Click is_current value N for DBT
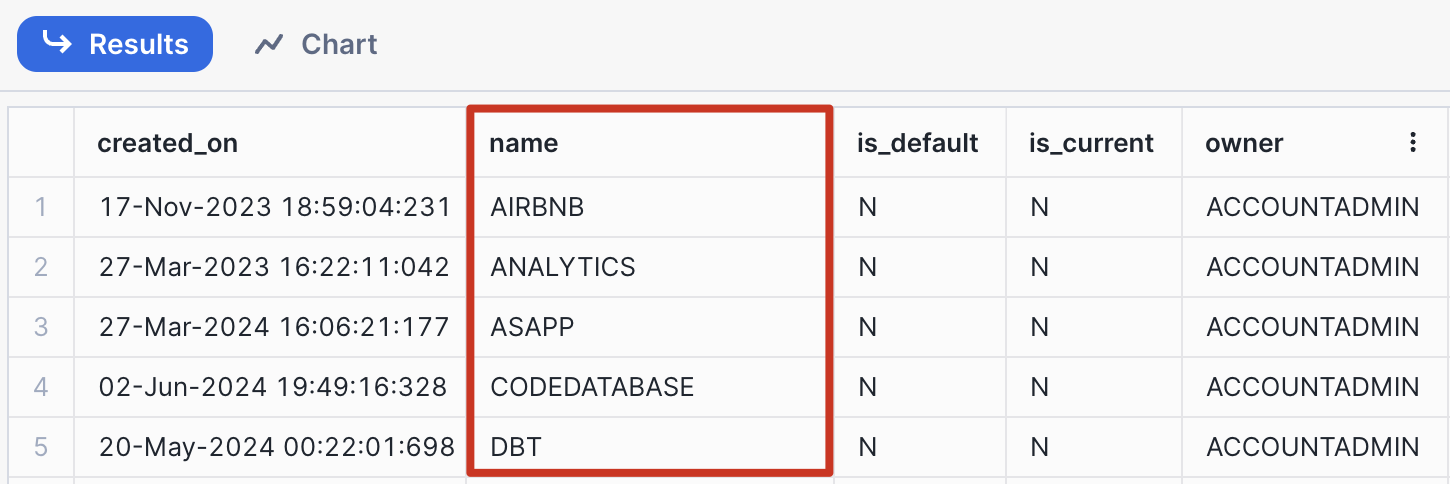The width and height of the screenshot is (1450, 484). click(x=1039, y=446)
